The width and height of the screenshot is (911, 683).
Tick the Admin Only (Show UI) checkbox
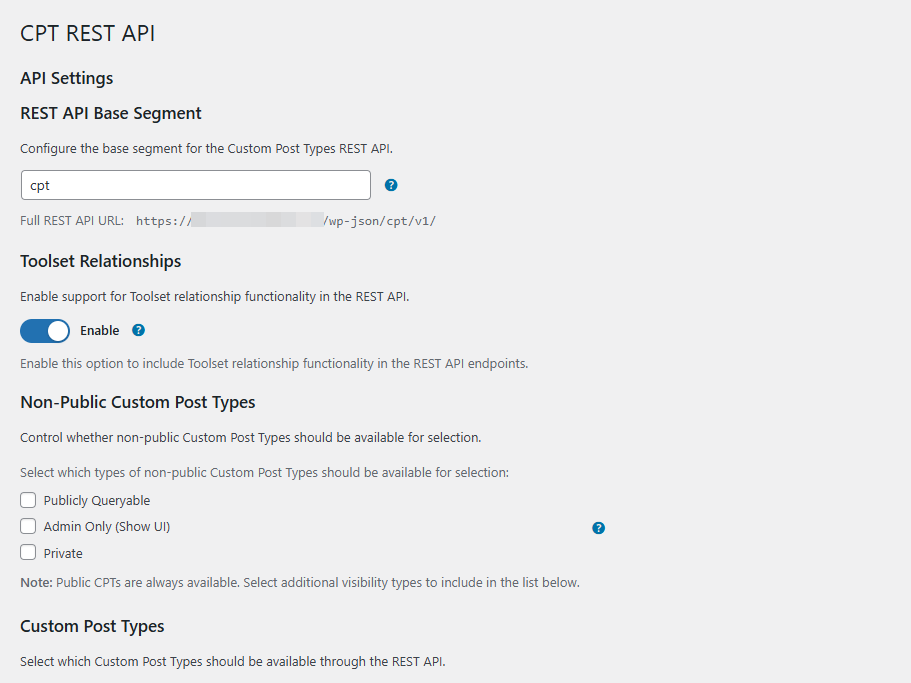[28, 526]
